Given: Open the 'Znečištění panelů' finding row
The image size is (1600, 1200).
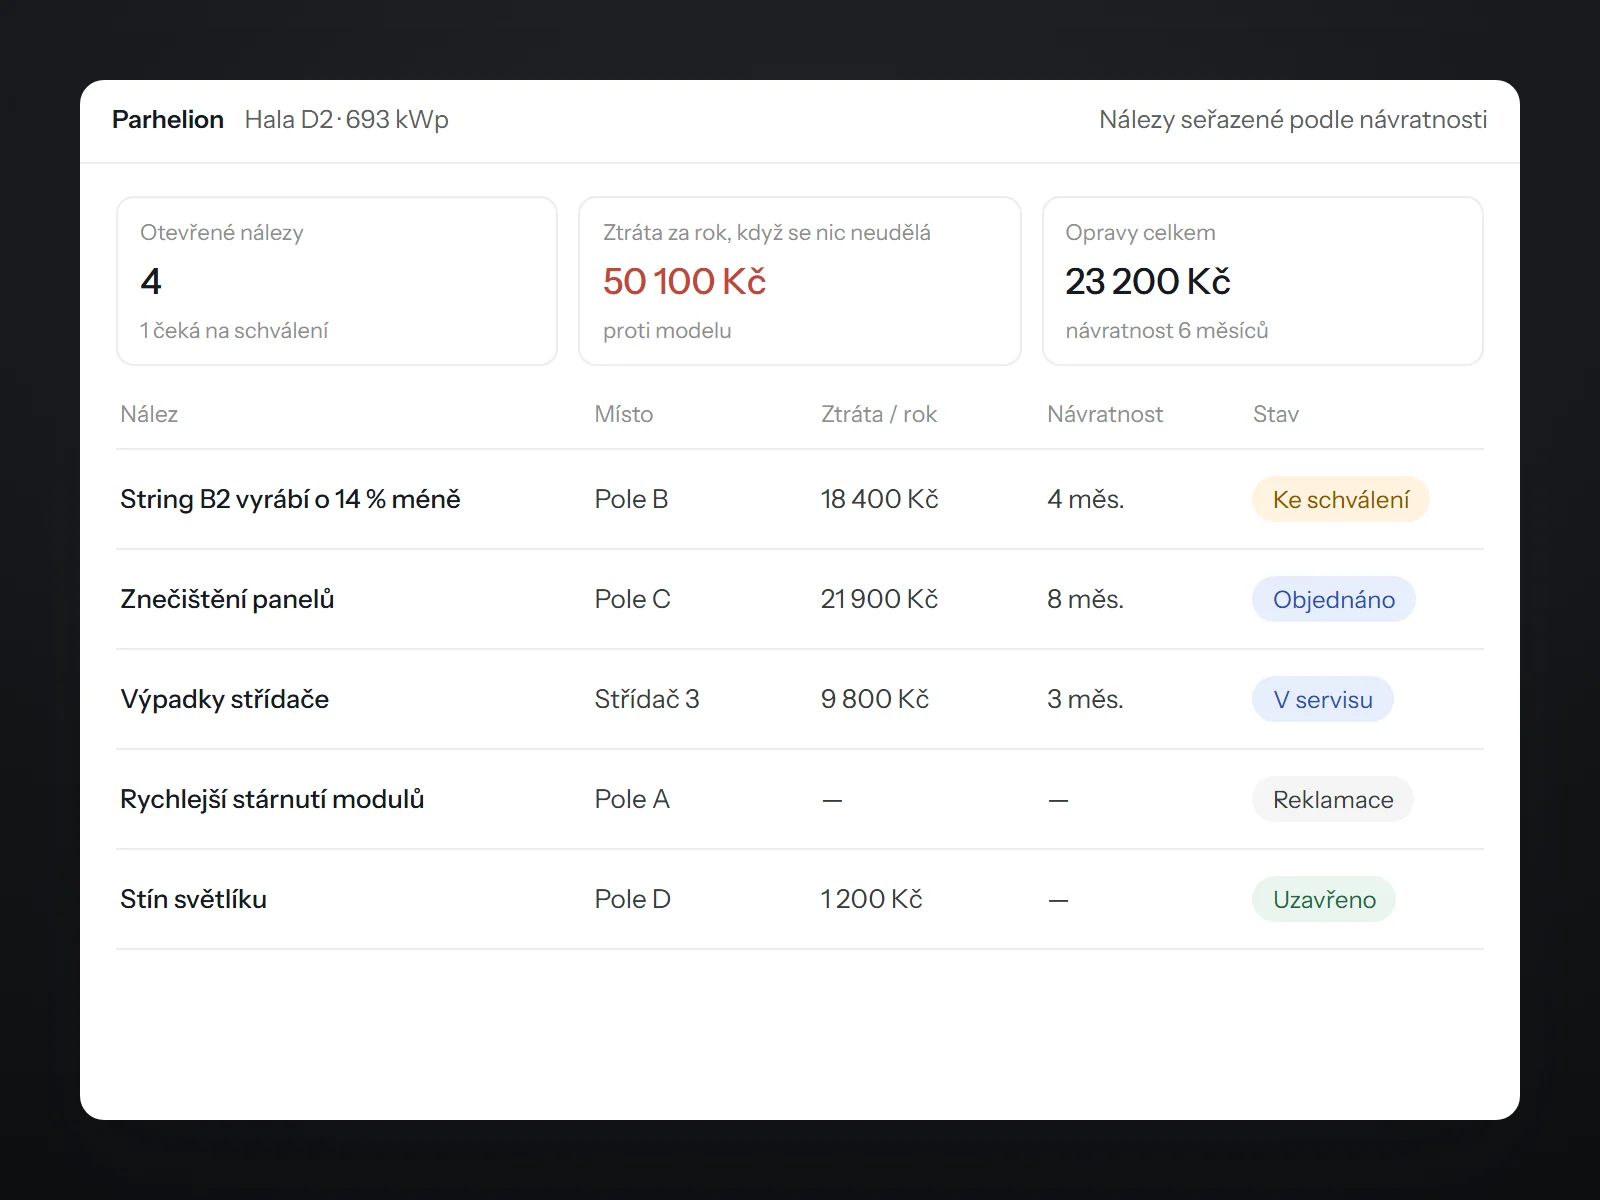Looking at the screenshot, I should tap(800, 599).
